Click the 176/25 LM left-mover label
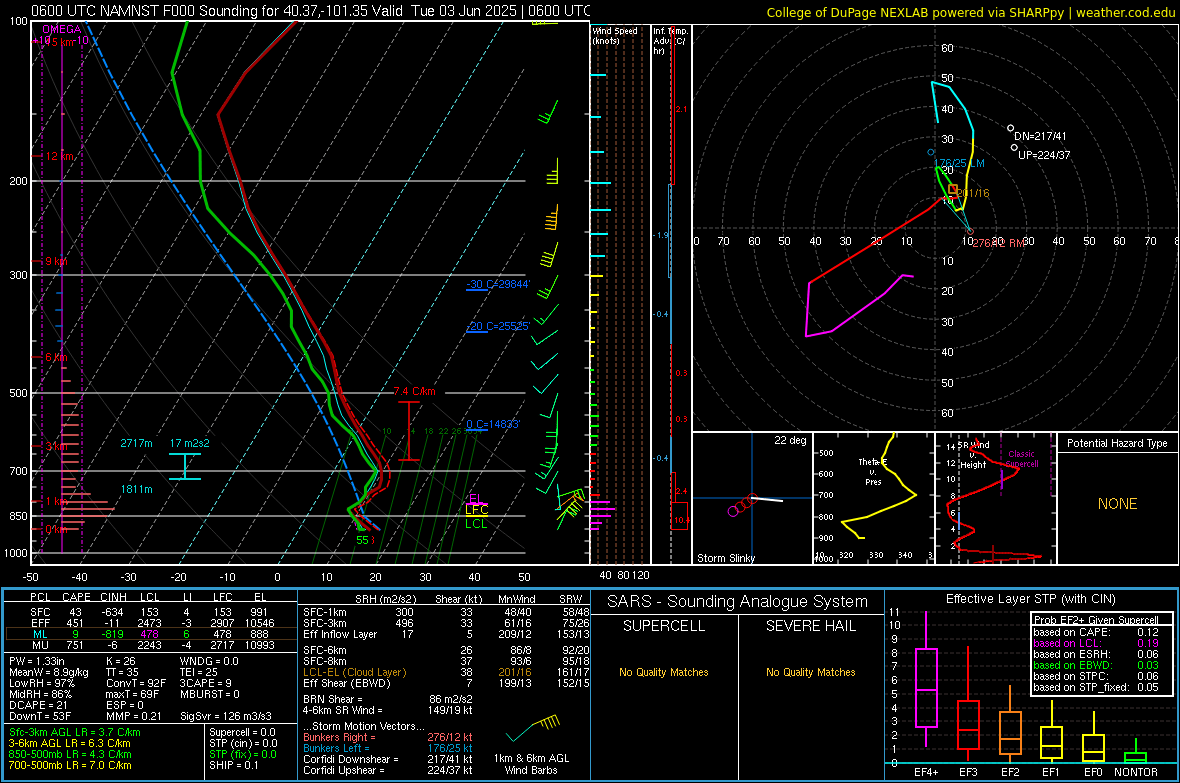Viewport: 1180px width, 783px height. (x=959, y=163)
